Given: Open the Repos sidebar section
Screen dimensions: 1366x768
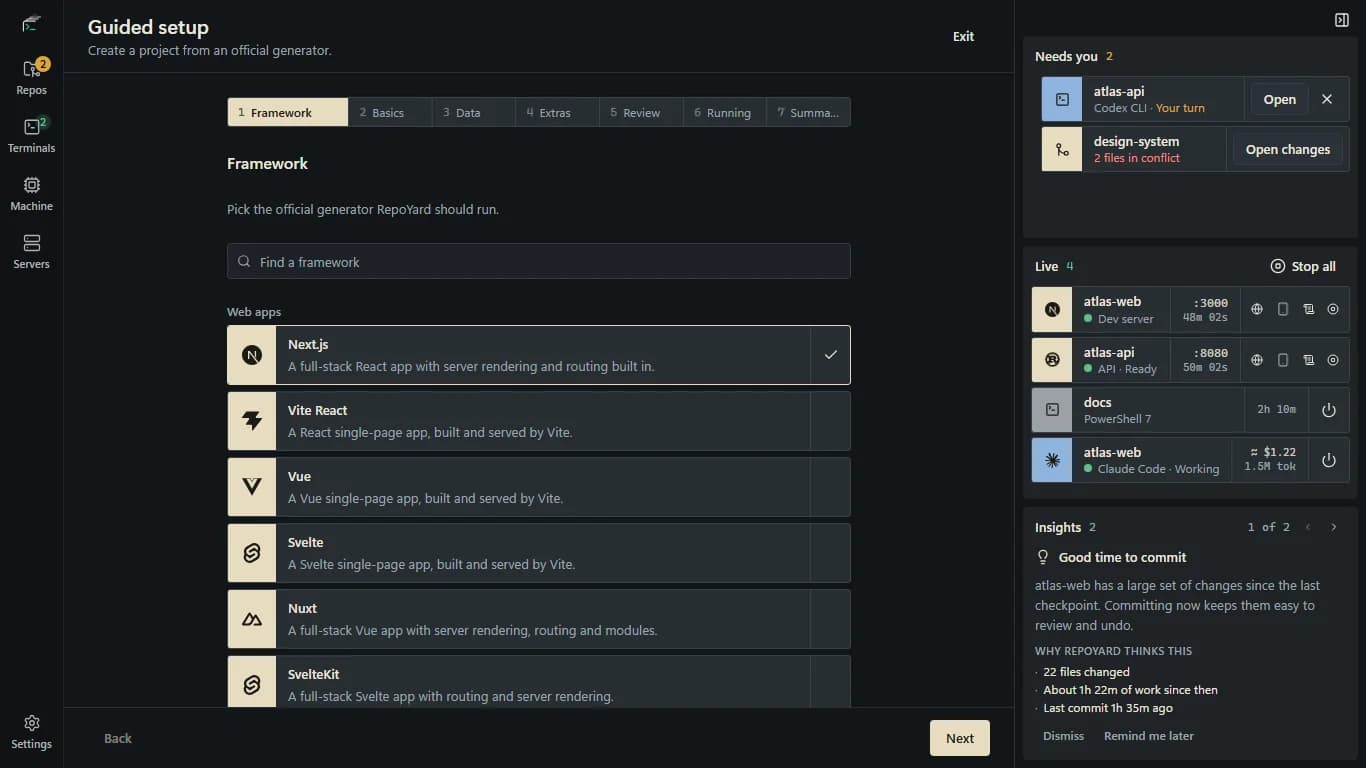Looking at the screenshot, I should tap(31, 77).
